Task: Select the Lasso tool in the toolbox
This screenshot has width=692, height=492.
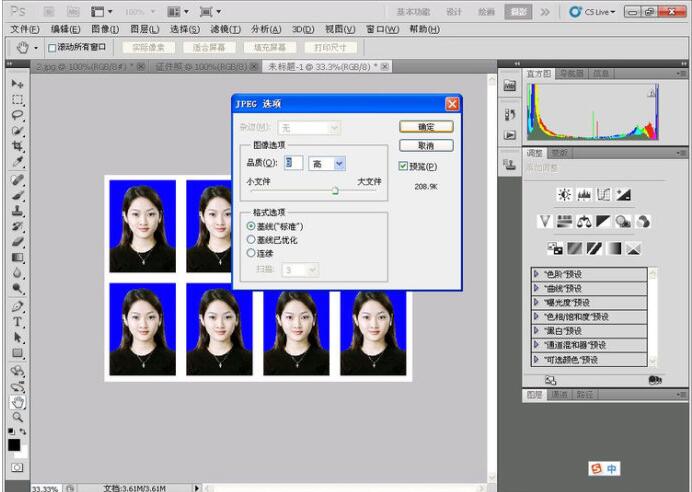Action: 17,115
